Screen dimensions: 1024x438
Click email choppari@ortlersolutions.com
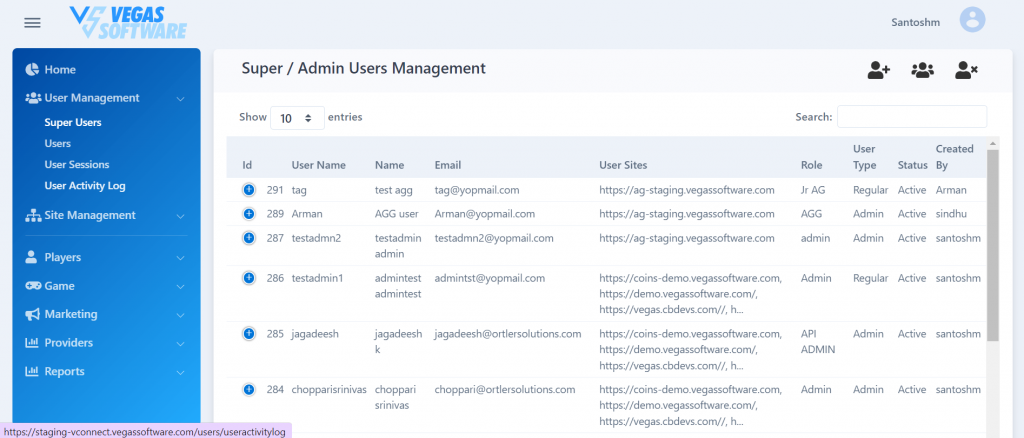point(505,390)
